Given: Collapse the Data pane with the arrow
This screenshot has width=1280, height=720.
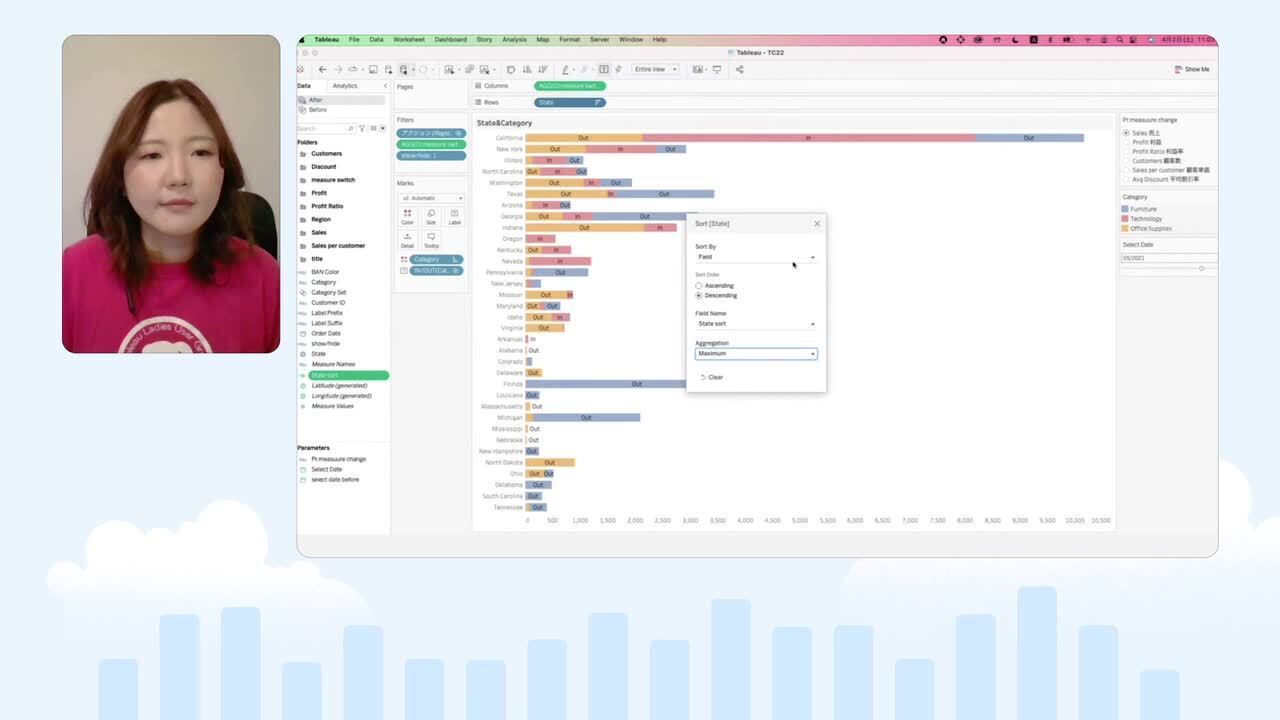Looking at the screenshot, I should pyautogui.click(x=385, y=86).
